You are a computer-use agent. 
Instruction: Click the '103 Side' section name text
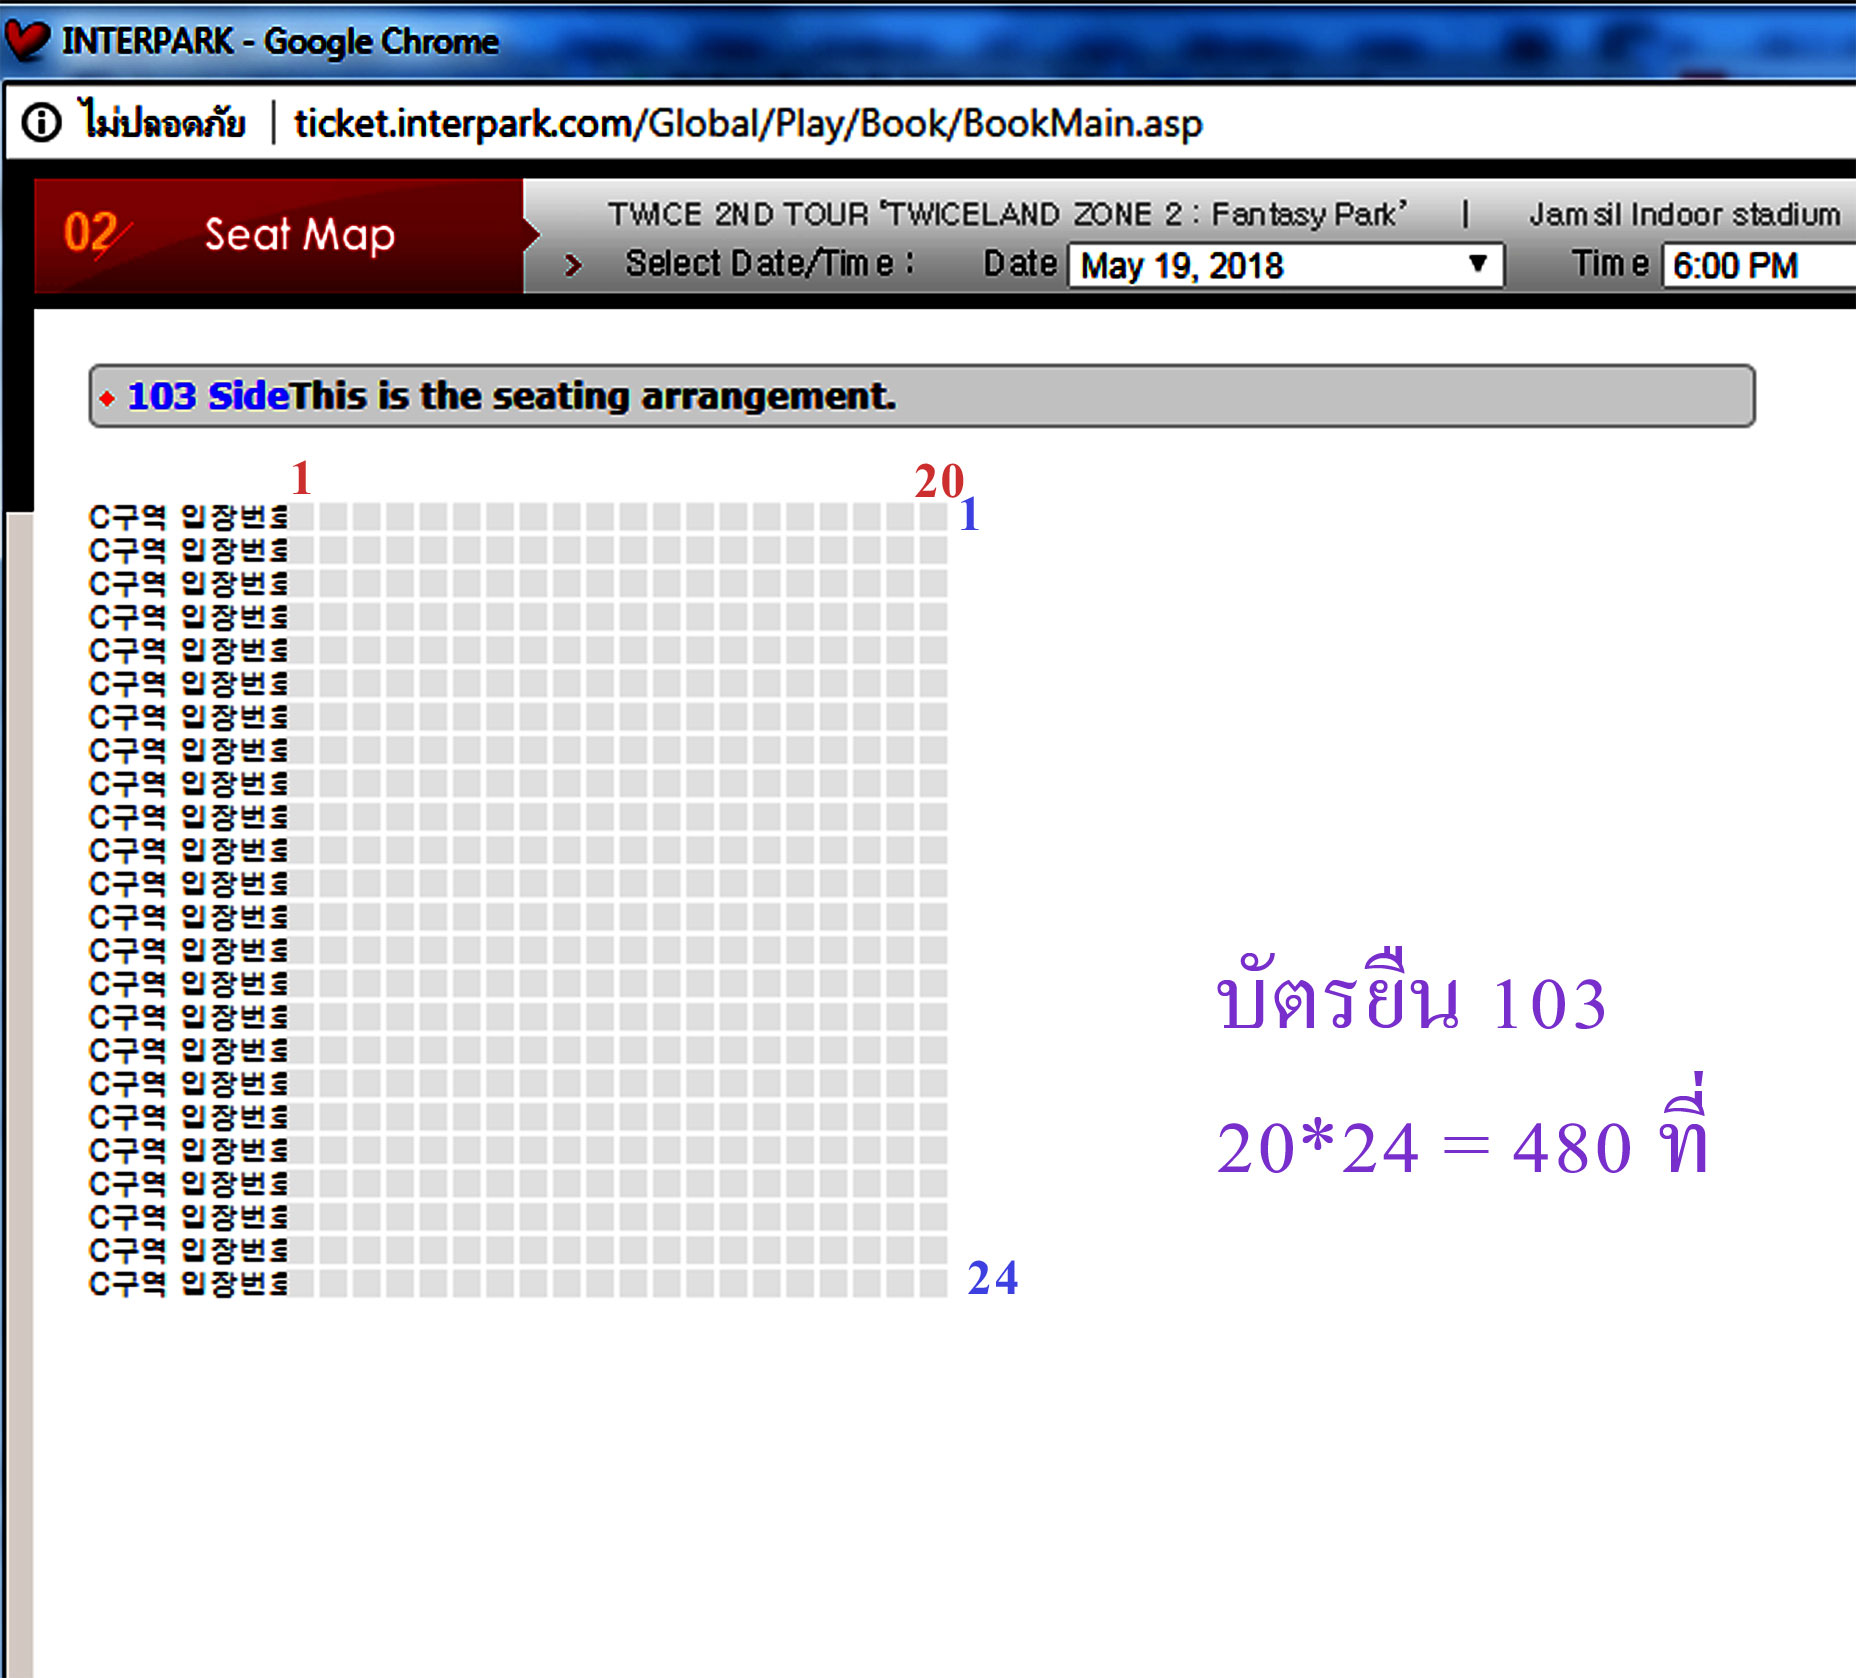click(x=208, y=396)
